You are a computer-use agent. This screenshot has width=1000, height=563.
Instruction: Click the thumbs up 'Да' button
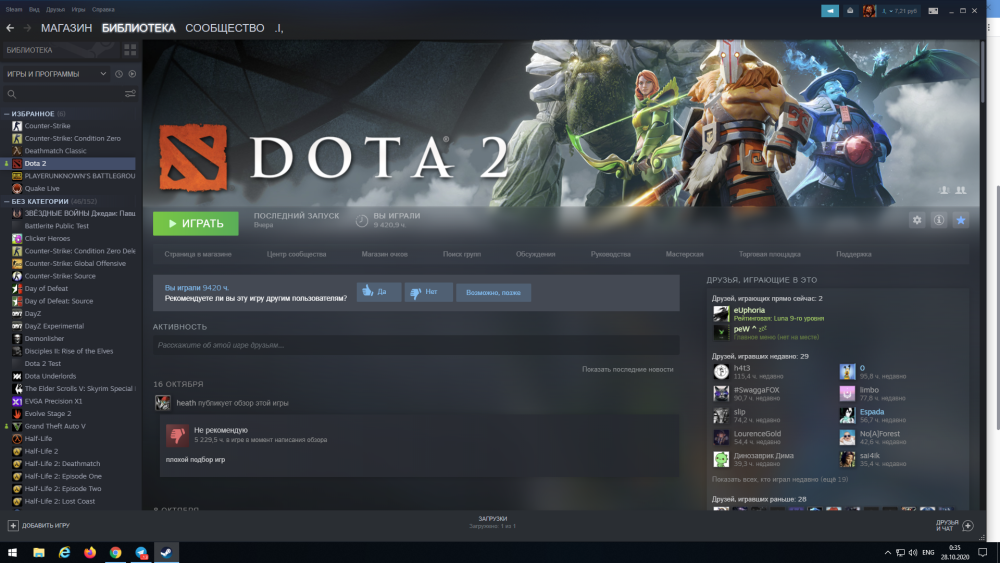click(x=379, y=292)
